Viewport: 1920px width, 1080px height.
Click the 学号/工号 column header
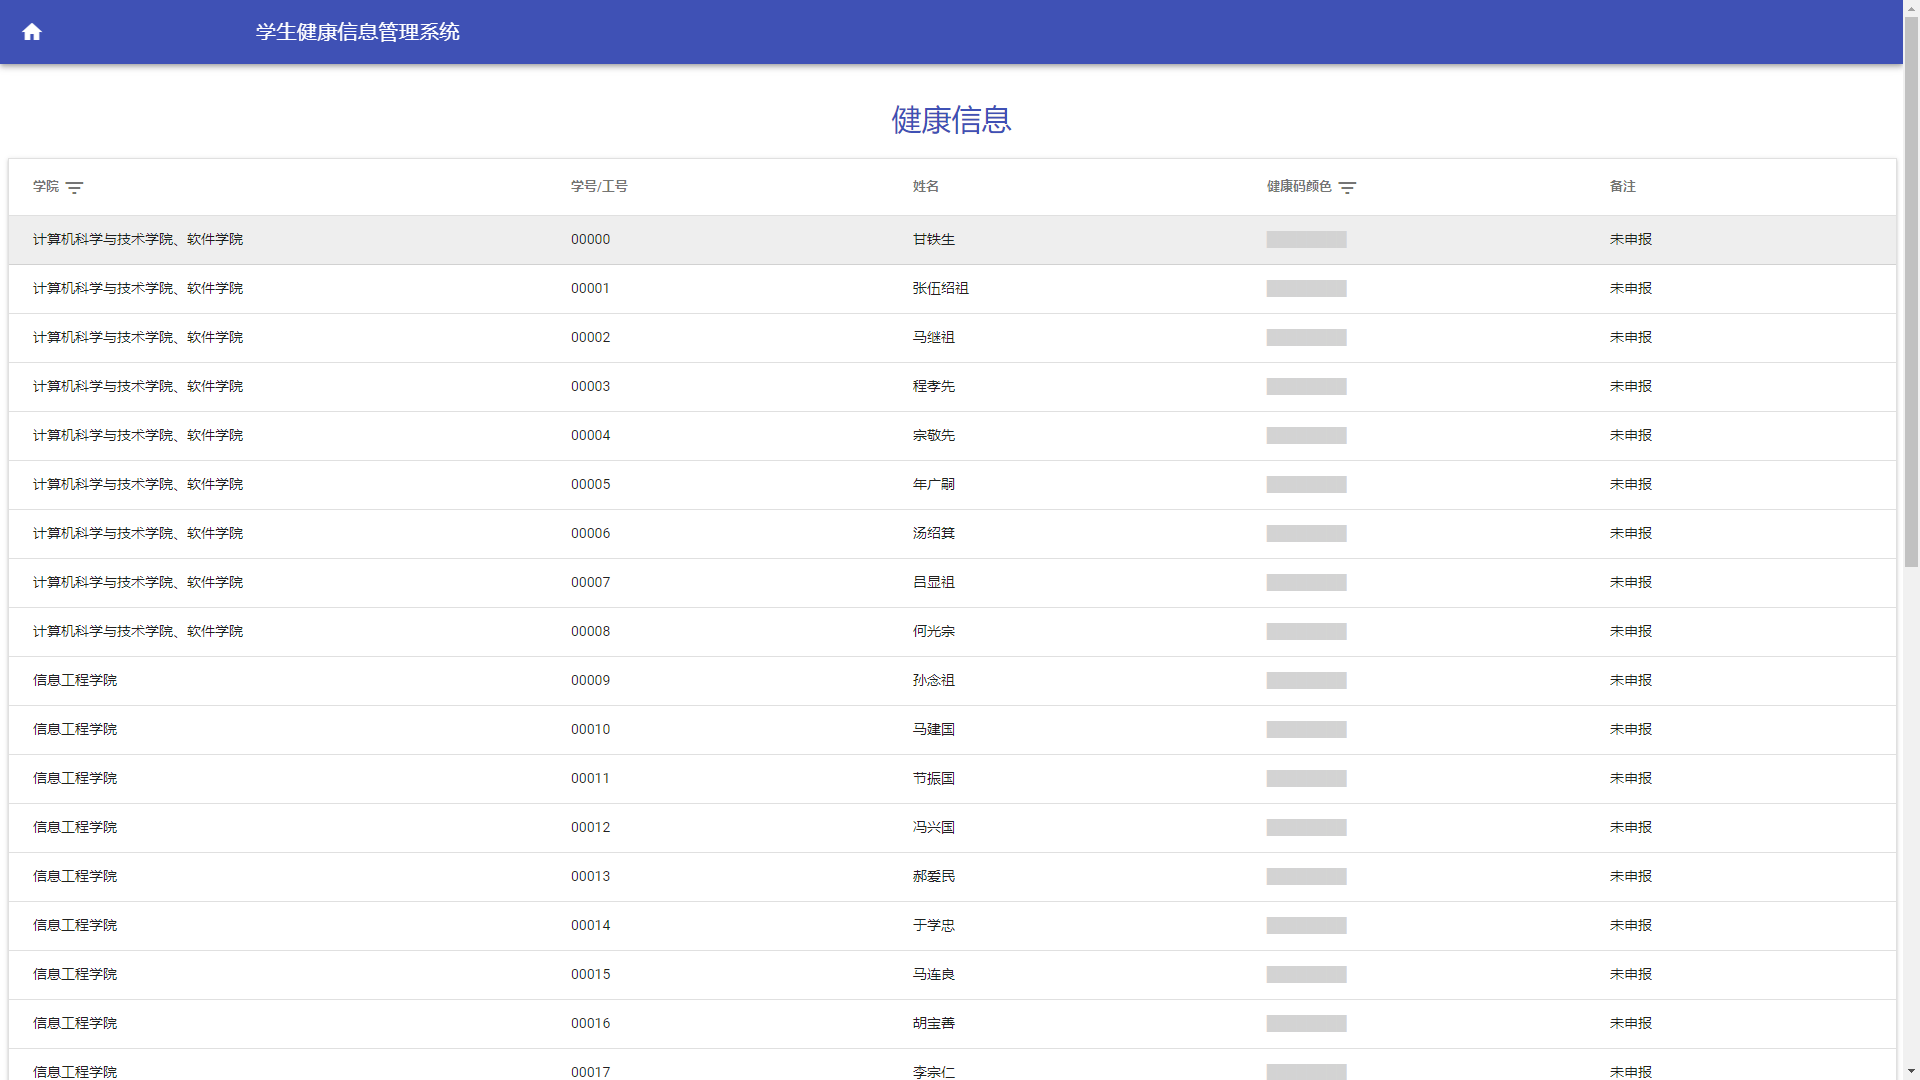pyautogui.click(x=599, y=187)
